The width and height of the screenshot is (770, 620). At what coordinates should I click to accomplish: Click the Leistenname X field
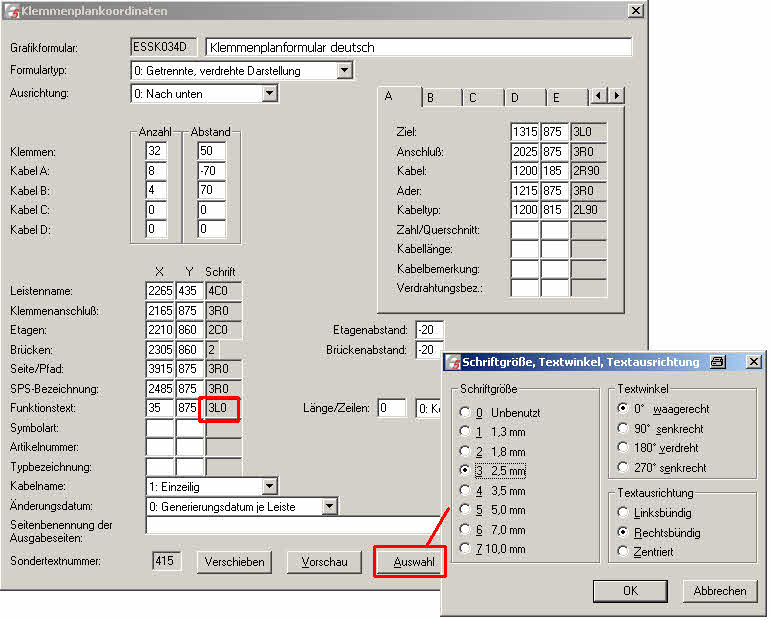[160, 291]
